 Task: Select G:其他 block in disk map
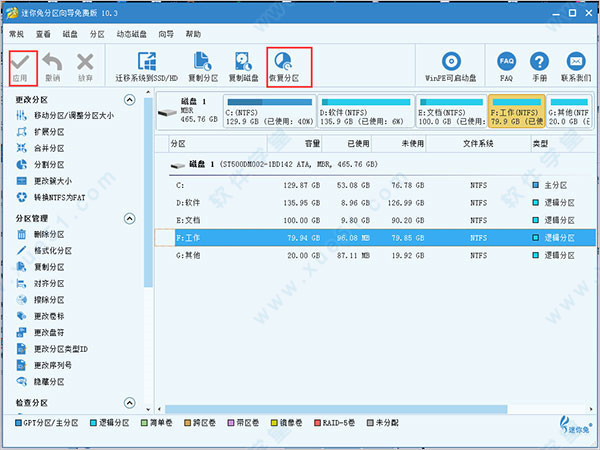tap(569, 111)
